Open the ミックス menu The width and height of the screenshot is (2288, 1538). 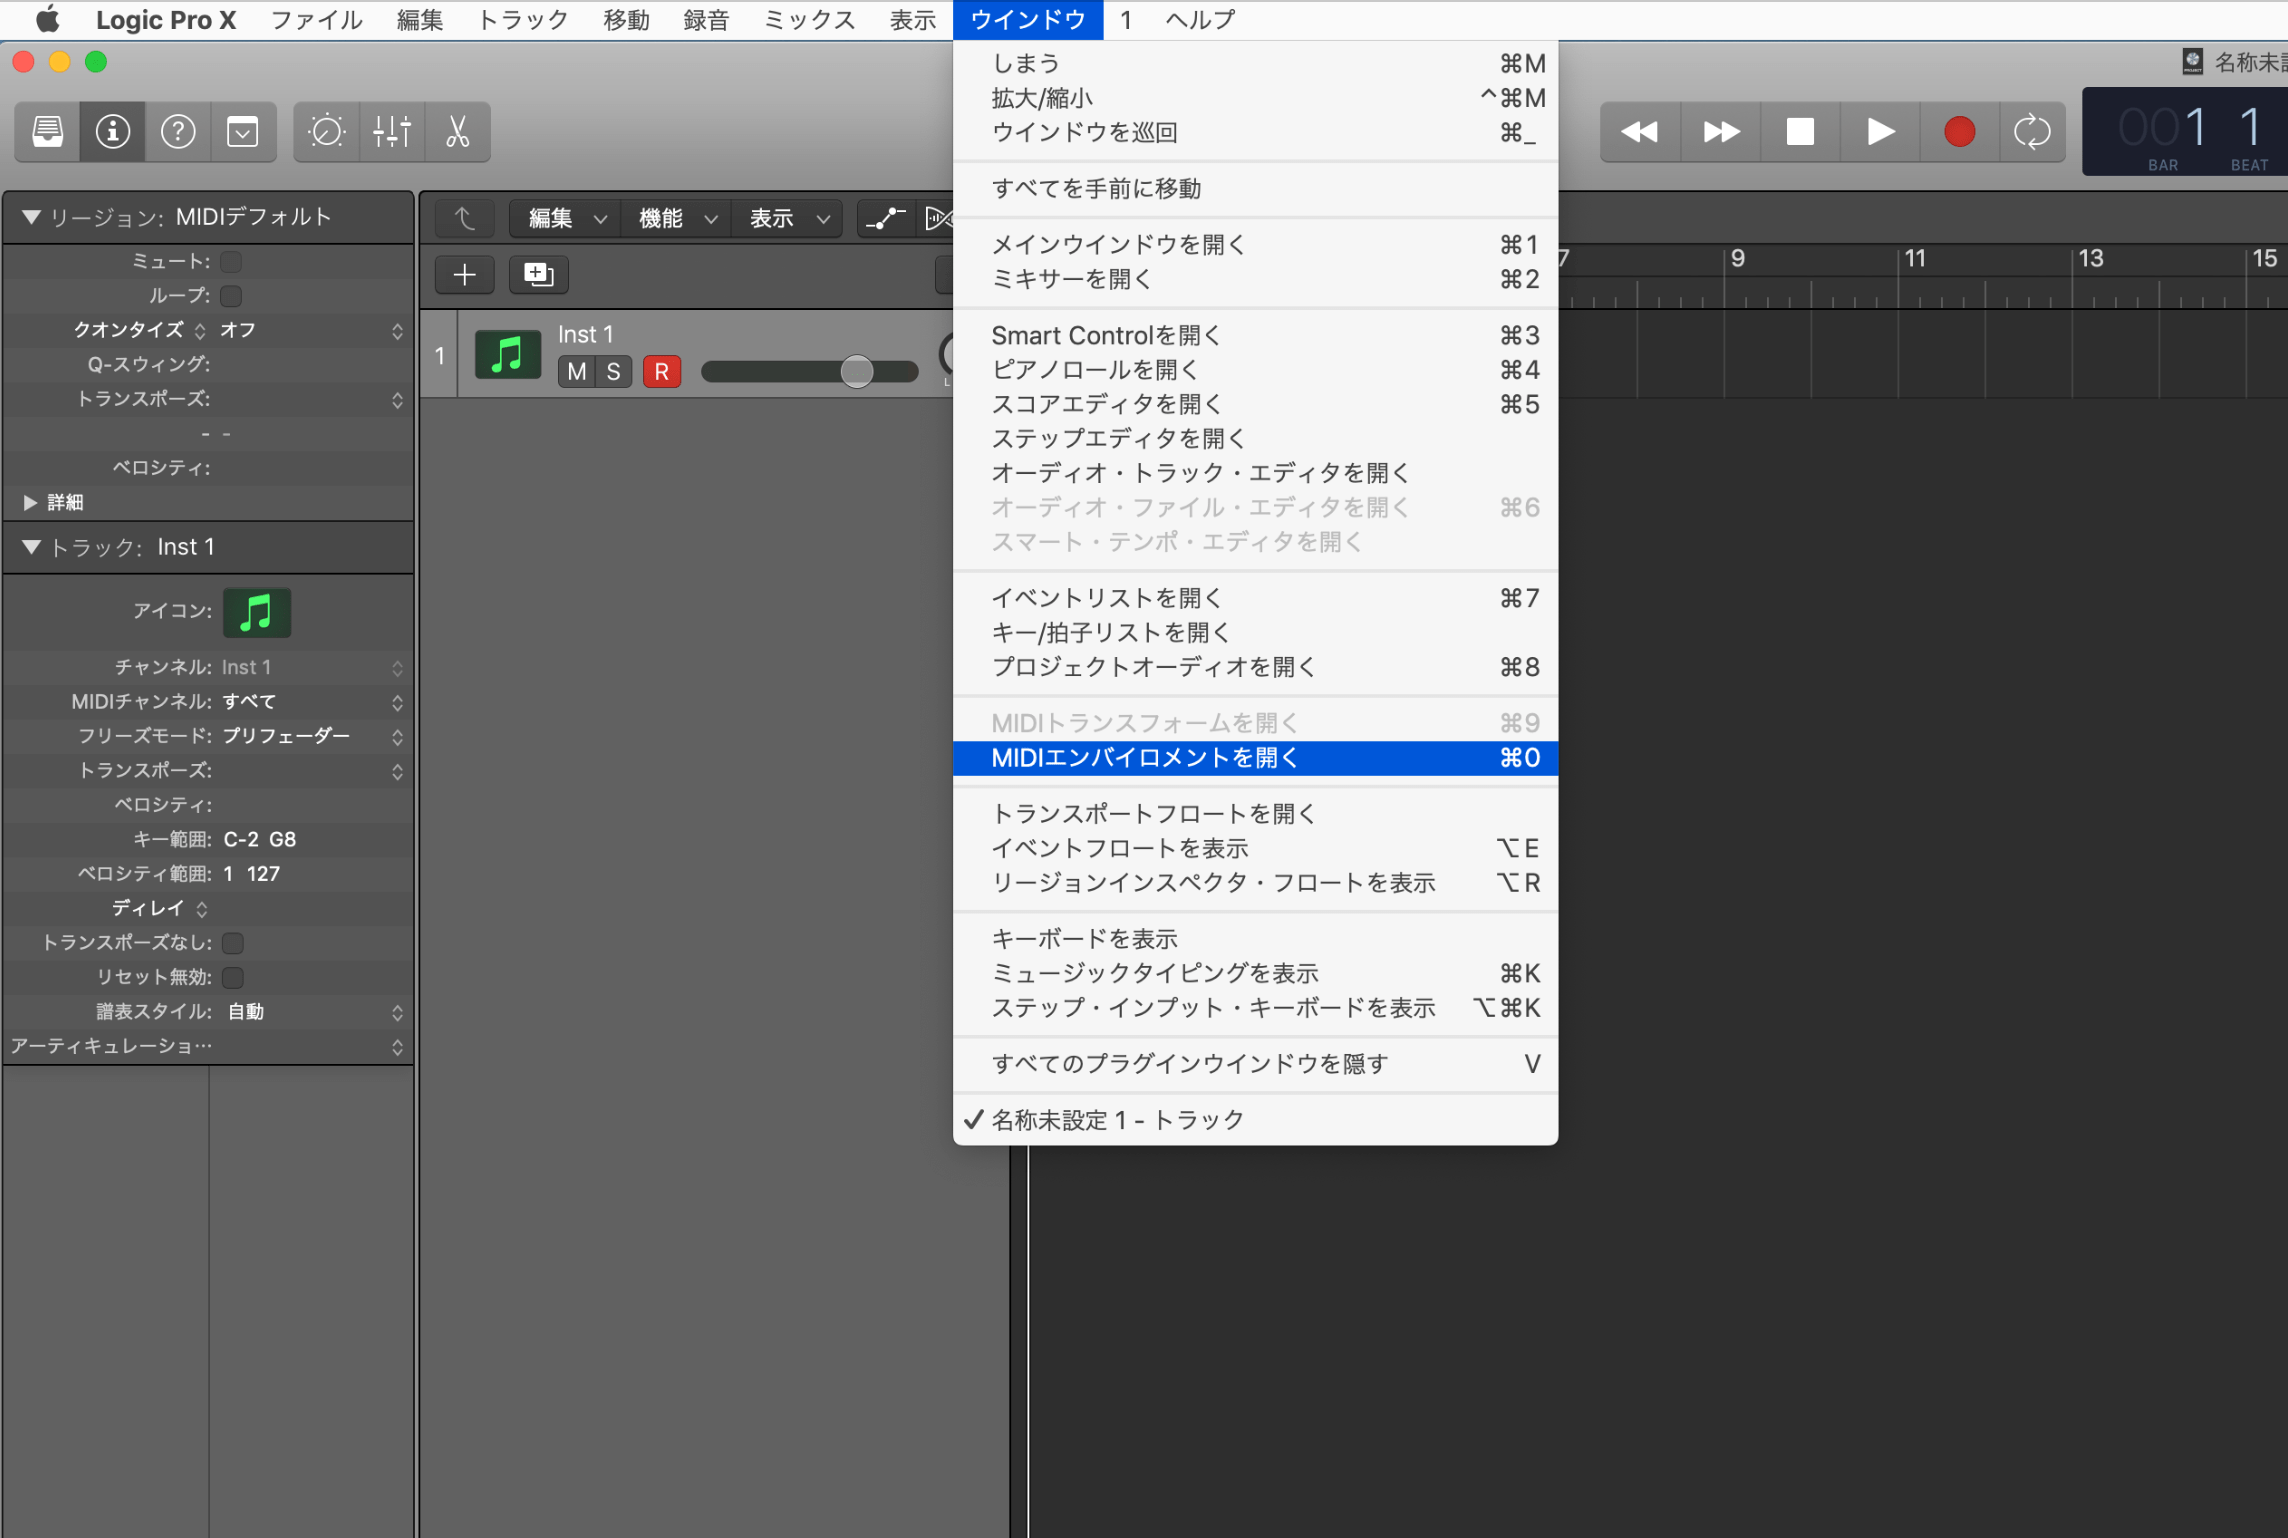pyautogui.click(x=809, y=19)
